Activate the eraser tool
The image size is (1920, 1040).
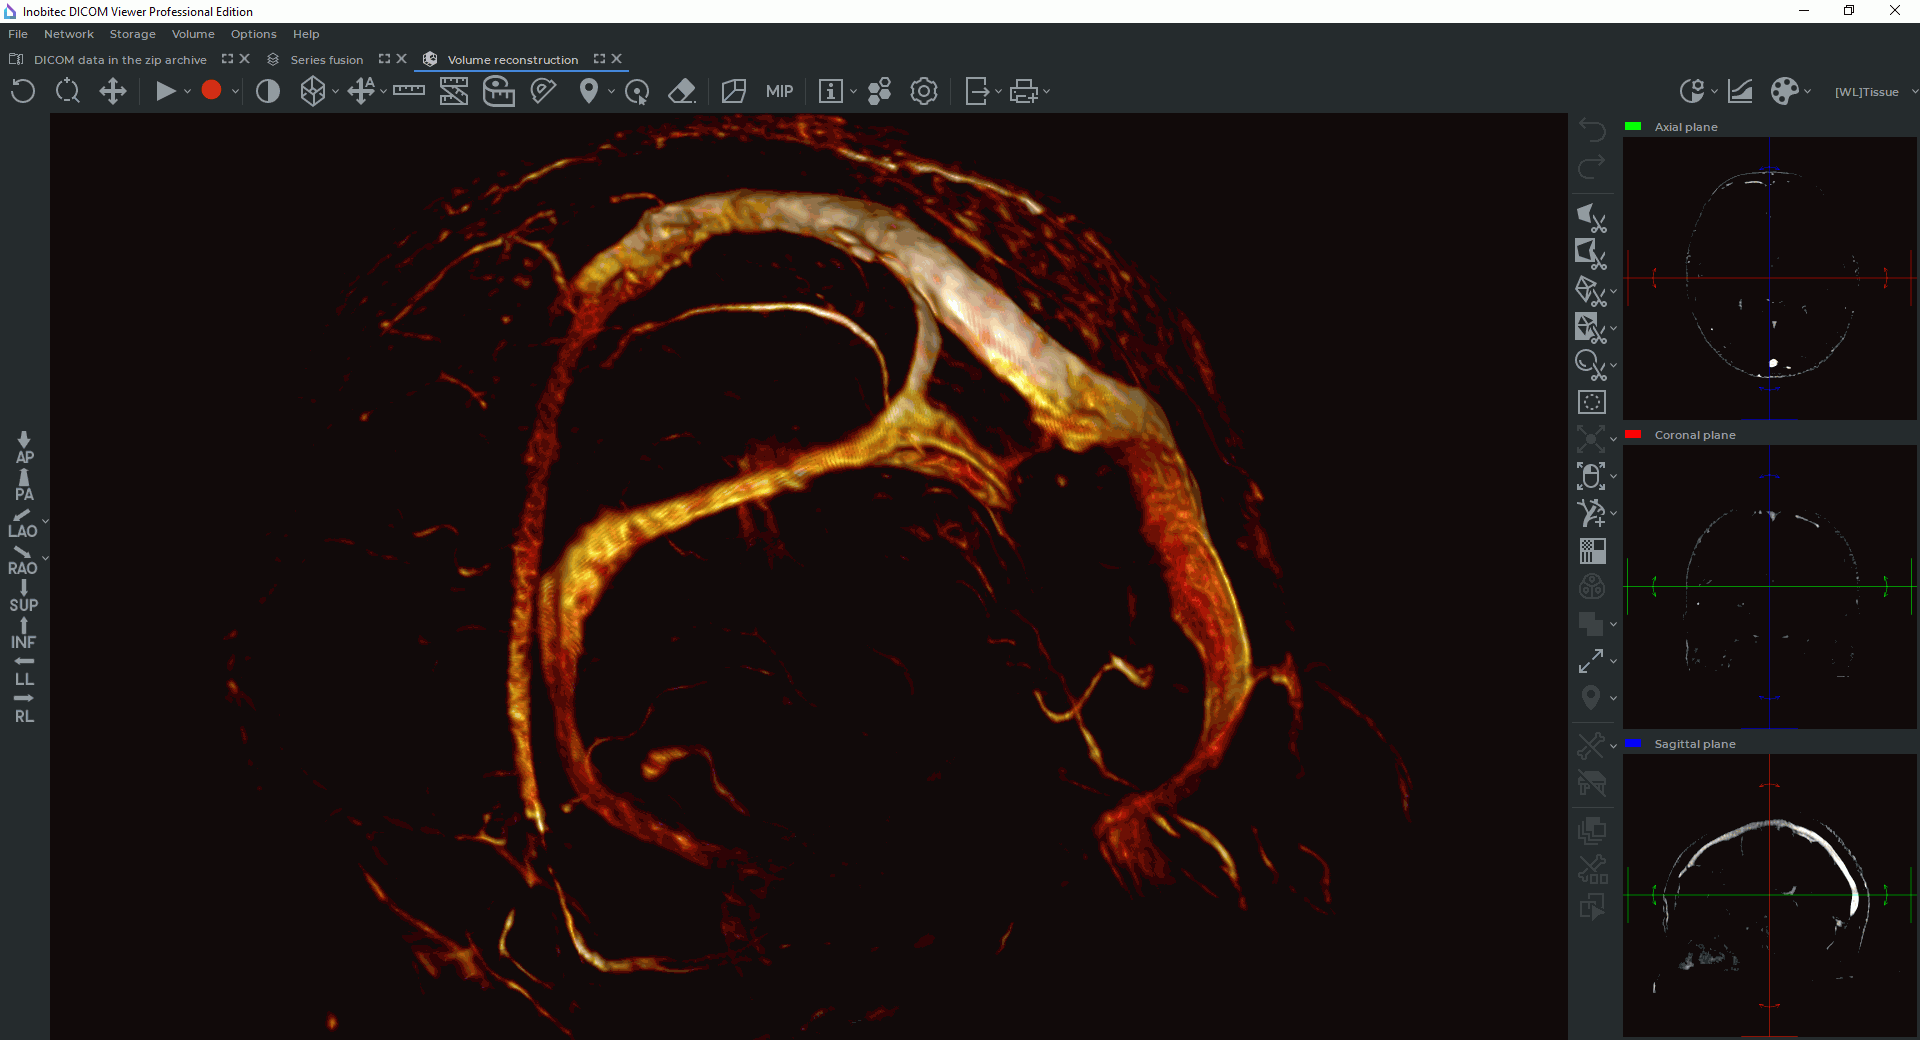point(681,92)
